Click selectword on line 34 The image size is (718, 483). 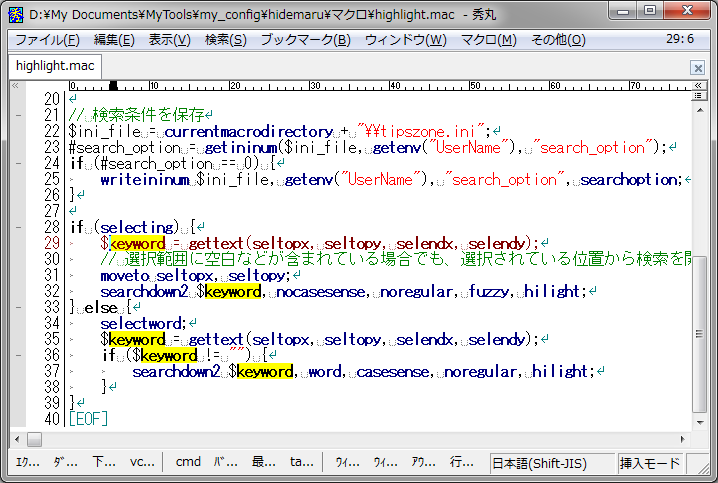click(x=141, y=324)
